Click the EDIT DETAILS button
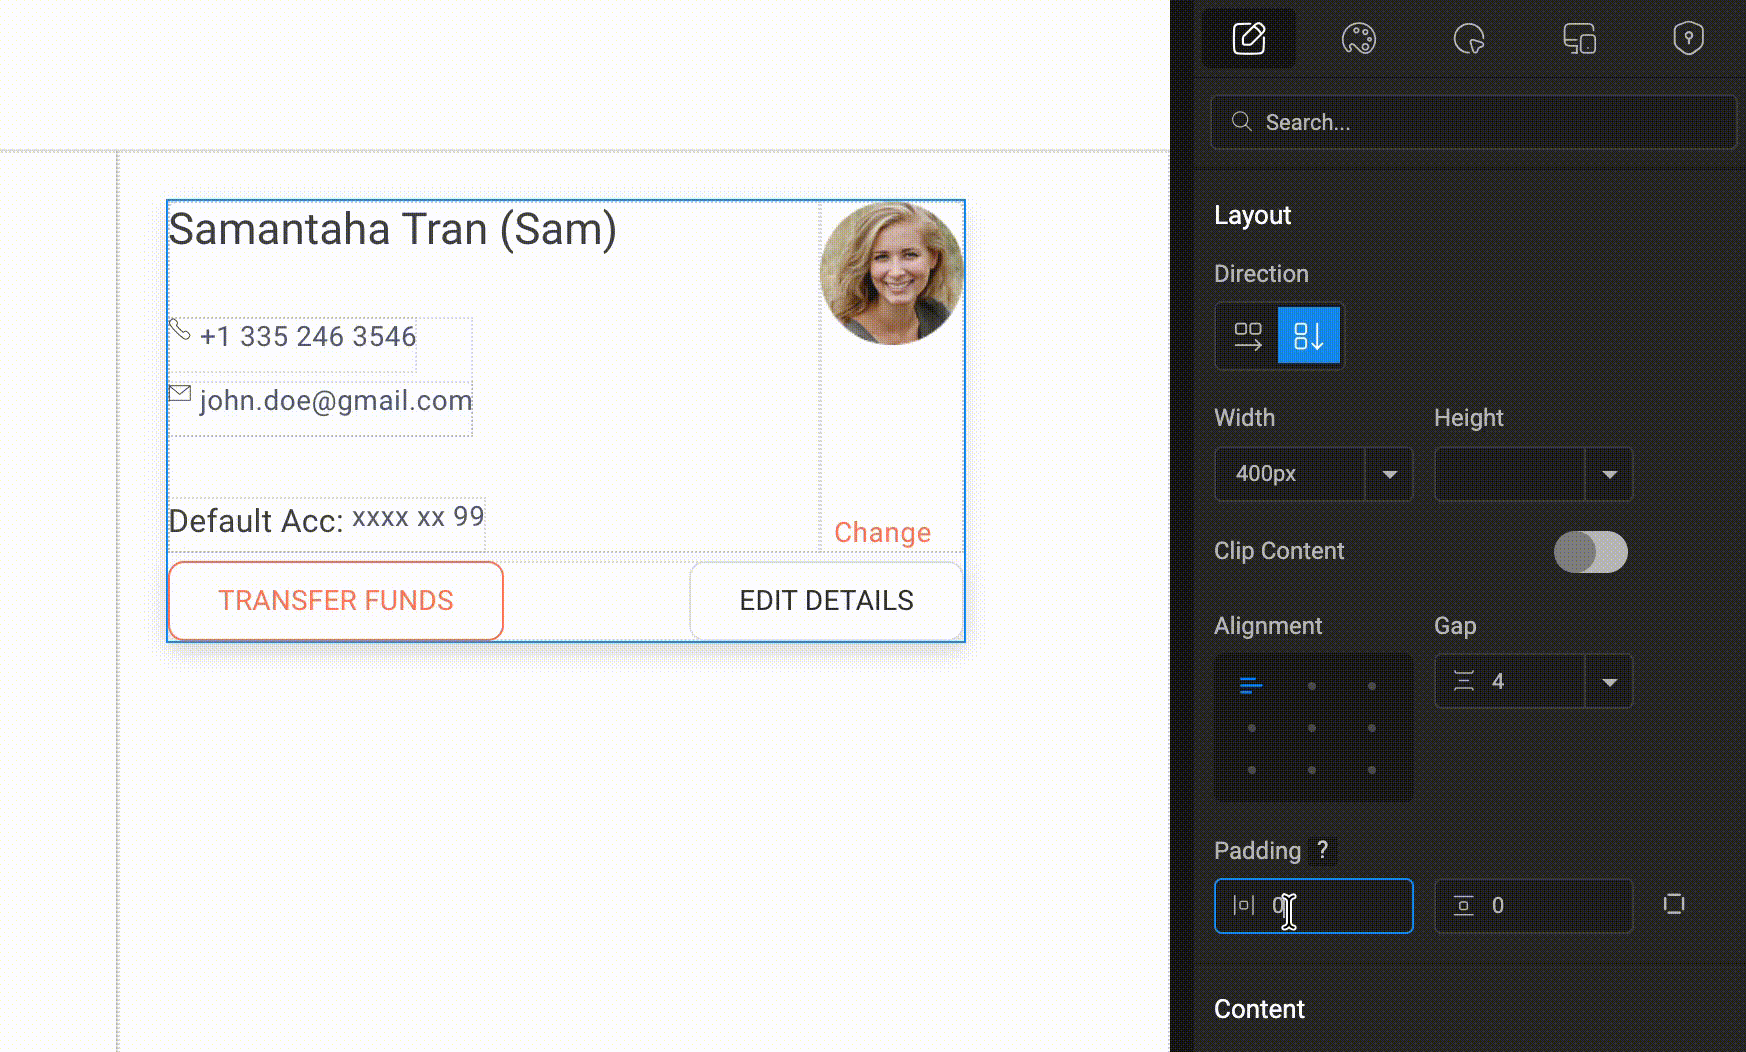Screen dimensions: 1746x1052 [x=826, y=600]
